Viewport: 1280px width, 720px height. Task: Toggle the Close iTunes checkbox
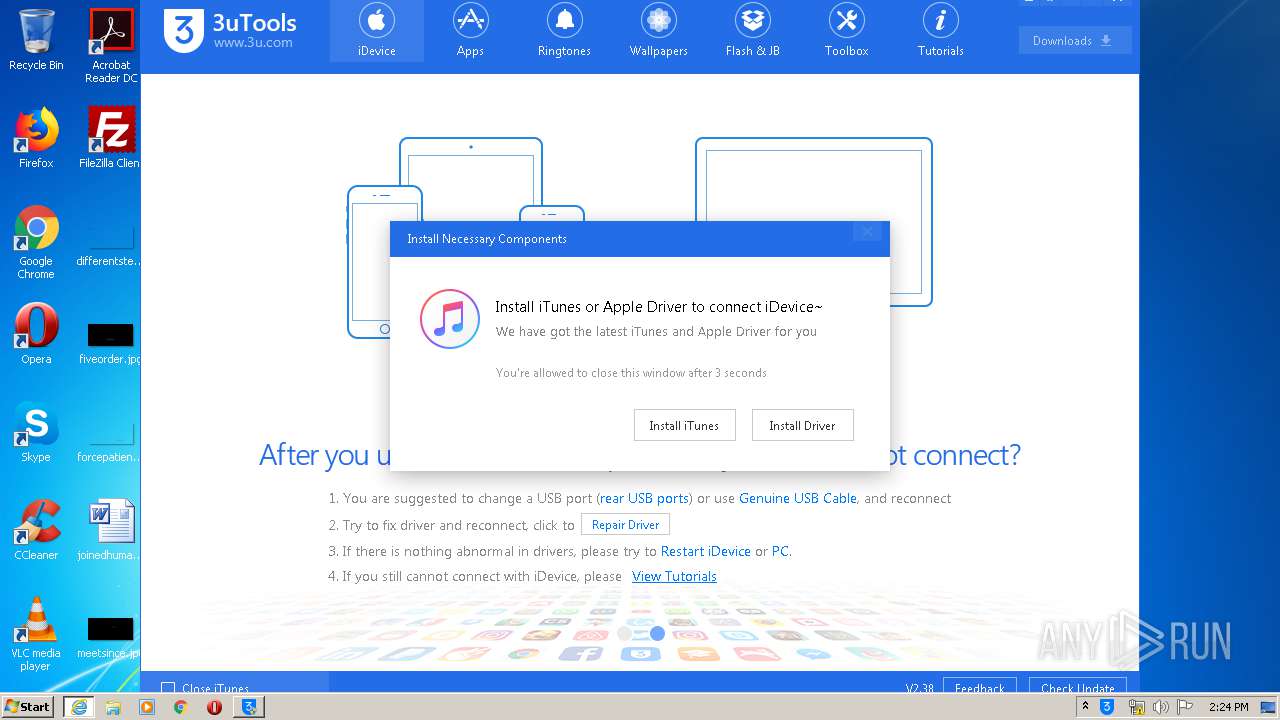pos(168,688)
